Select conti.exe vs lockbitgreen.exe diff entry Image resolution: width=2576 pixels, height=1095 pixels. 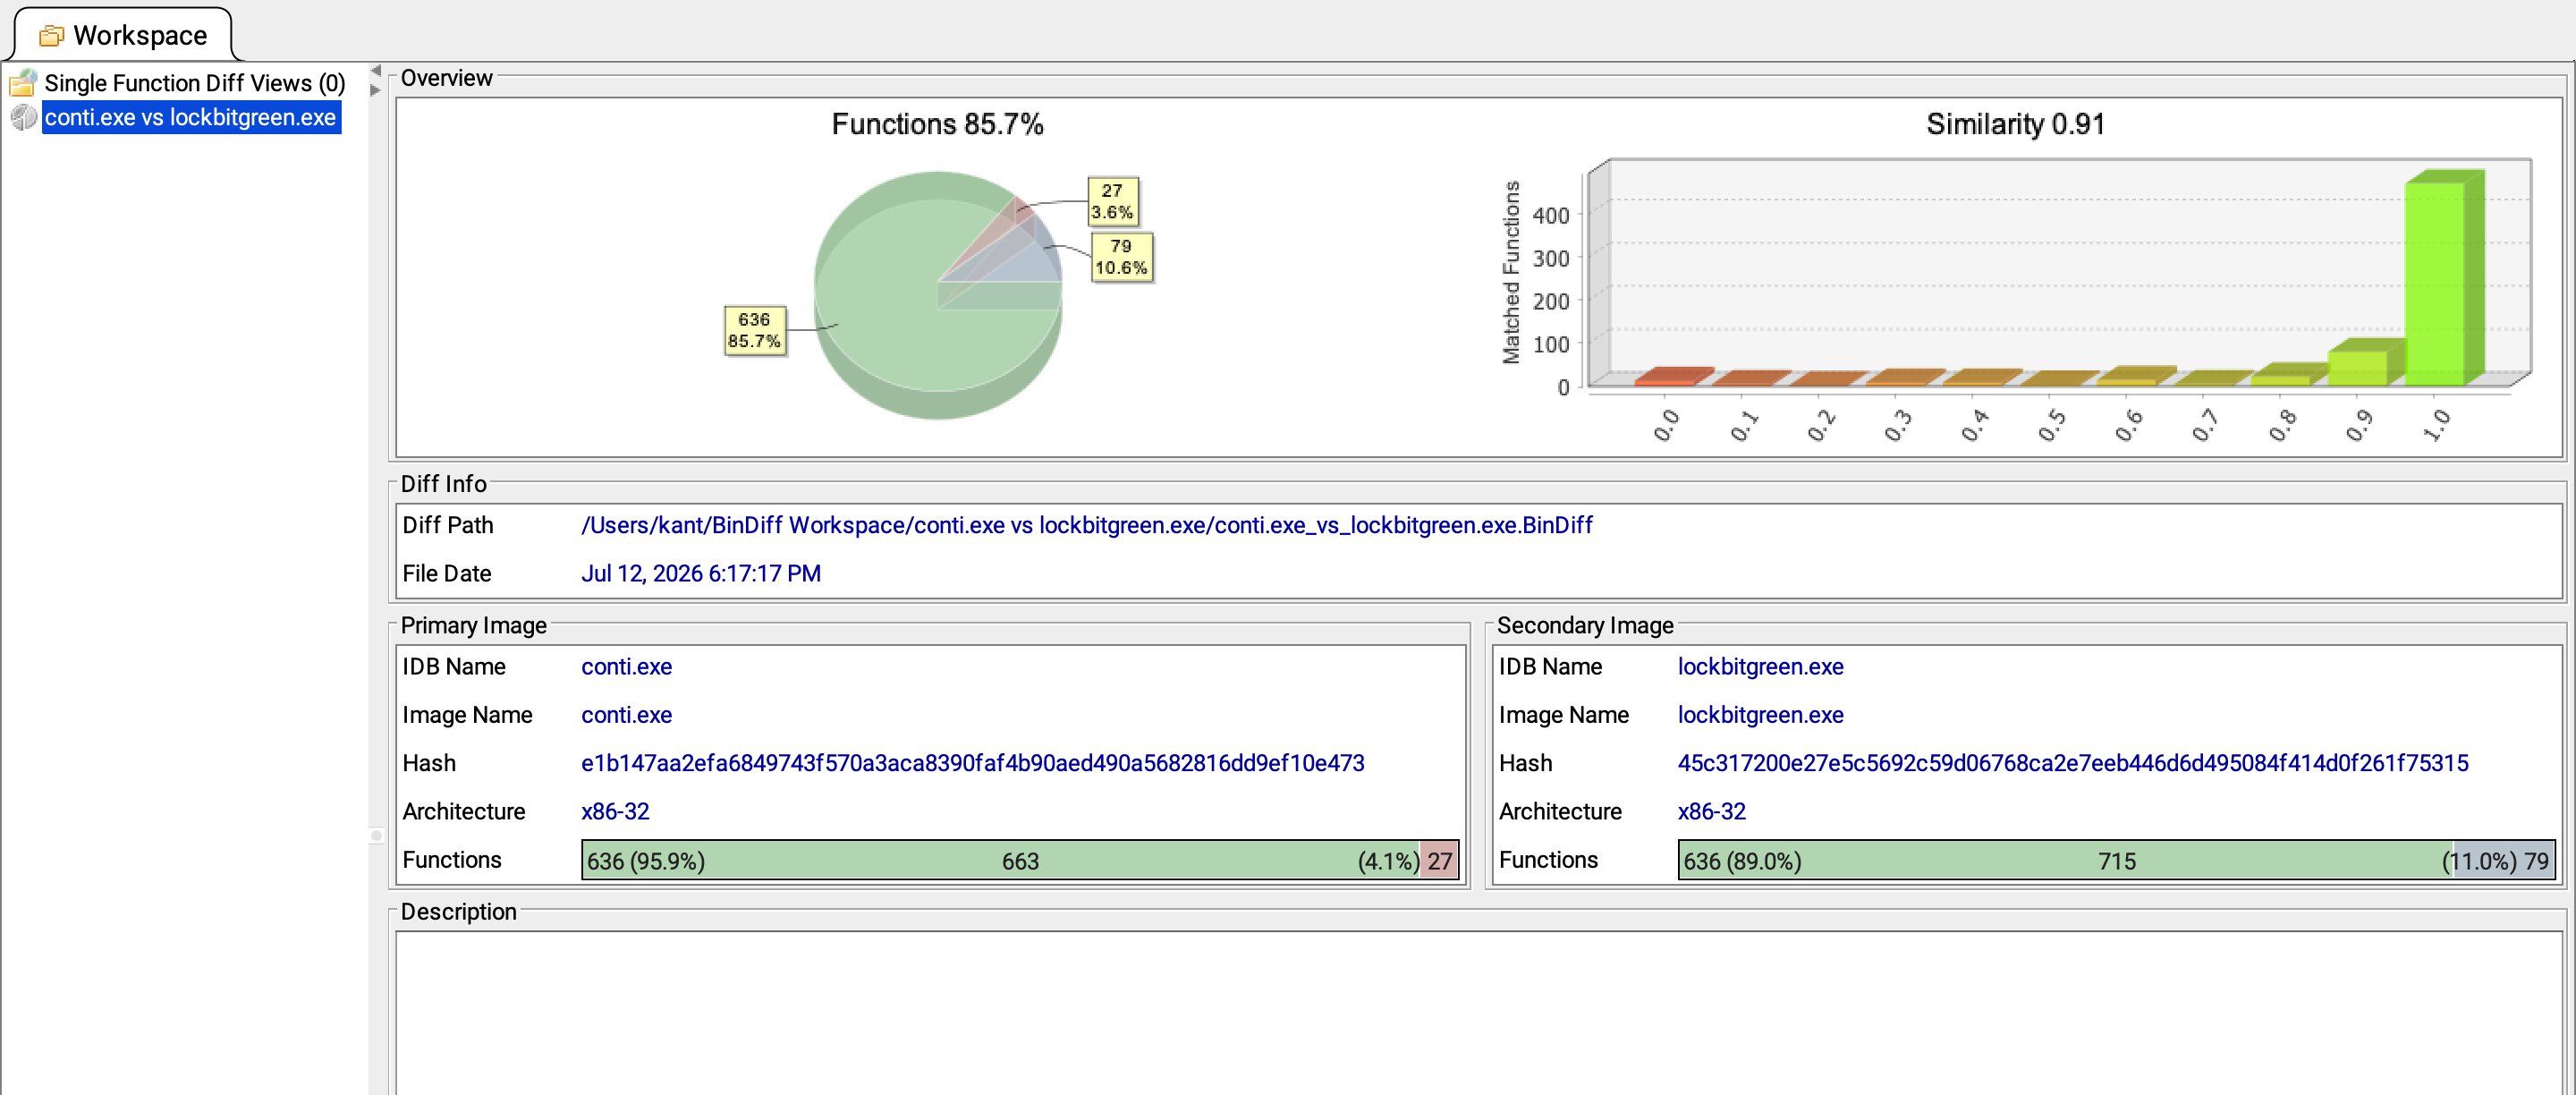coord(190,117)
